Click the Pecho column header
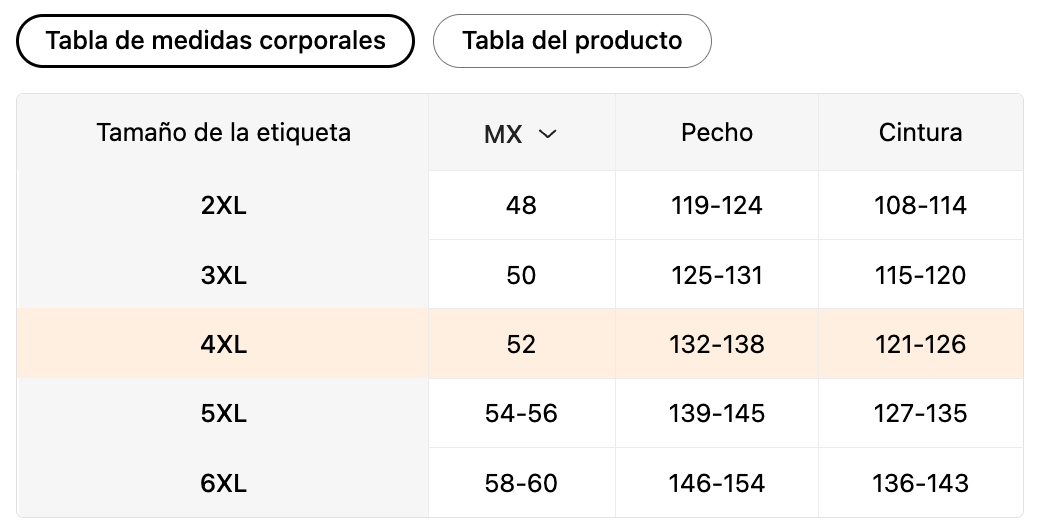 (x=717, y=132)
